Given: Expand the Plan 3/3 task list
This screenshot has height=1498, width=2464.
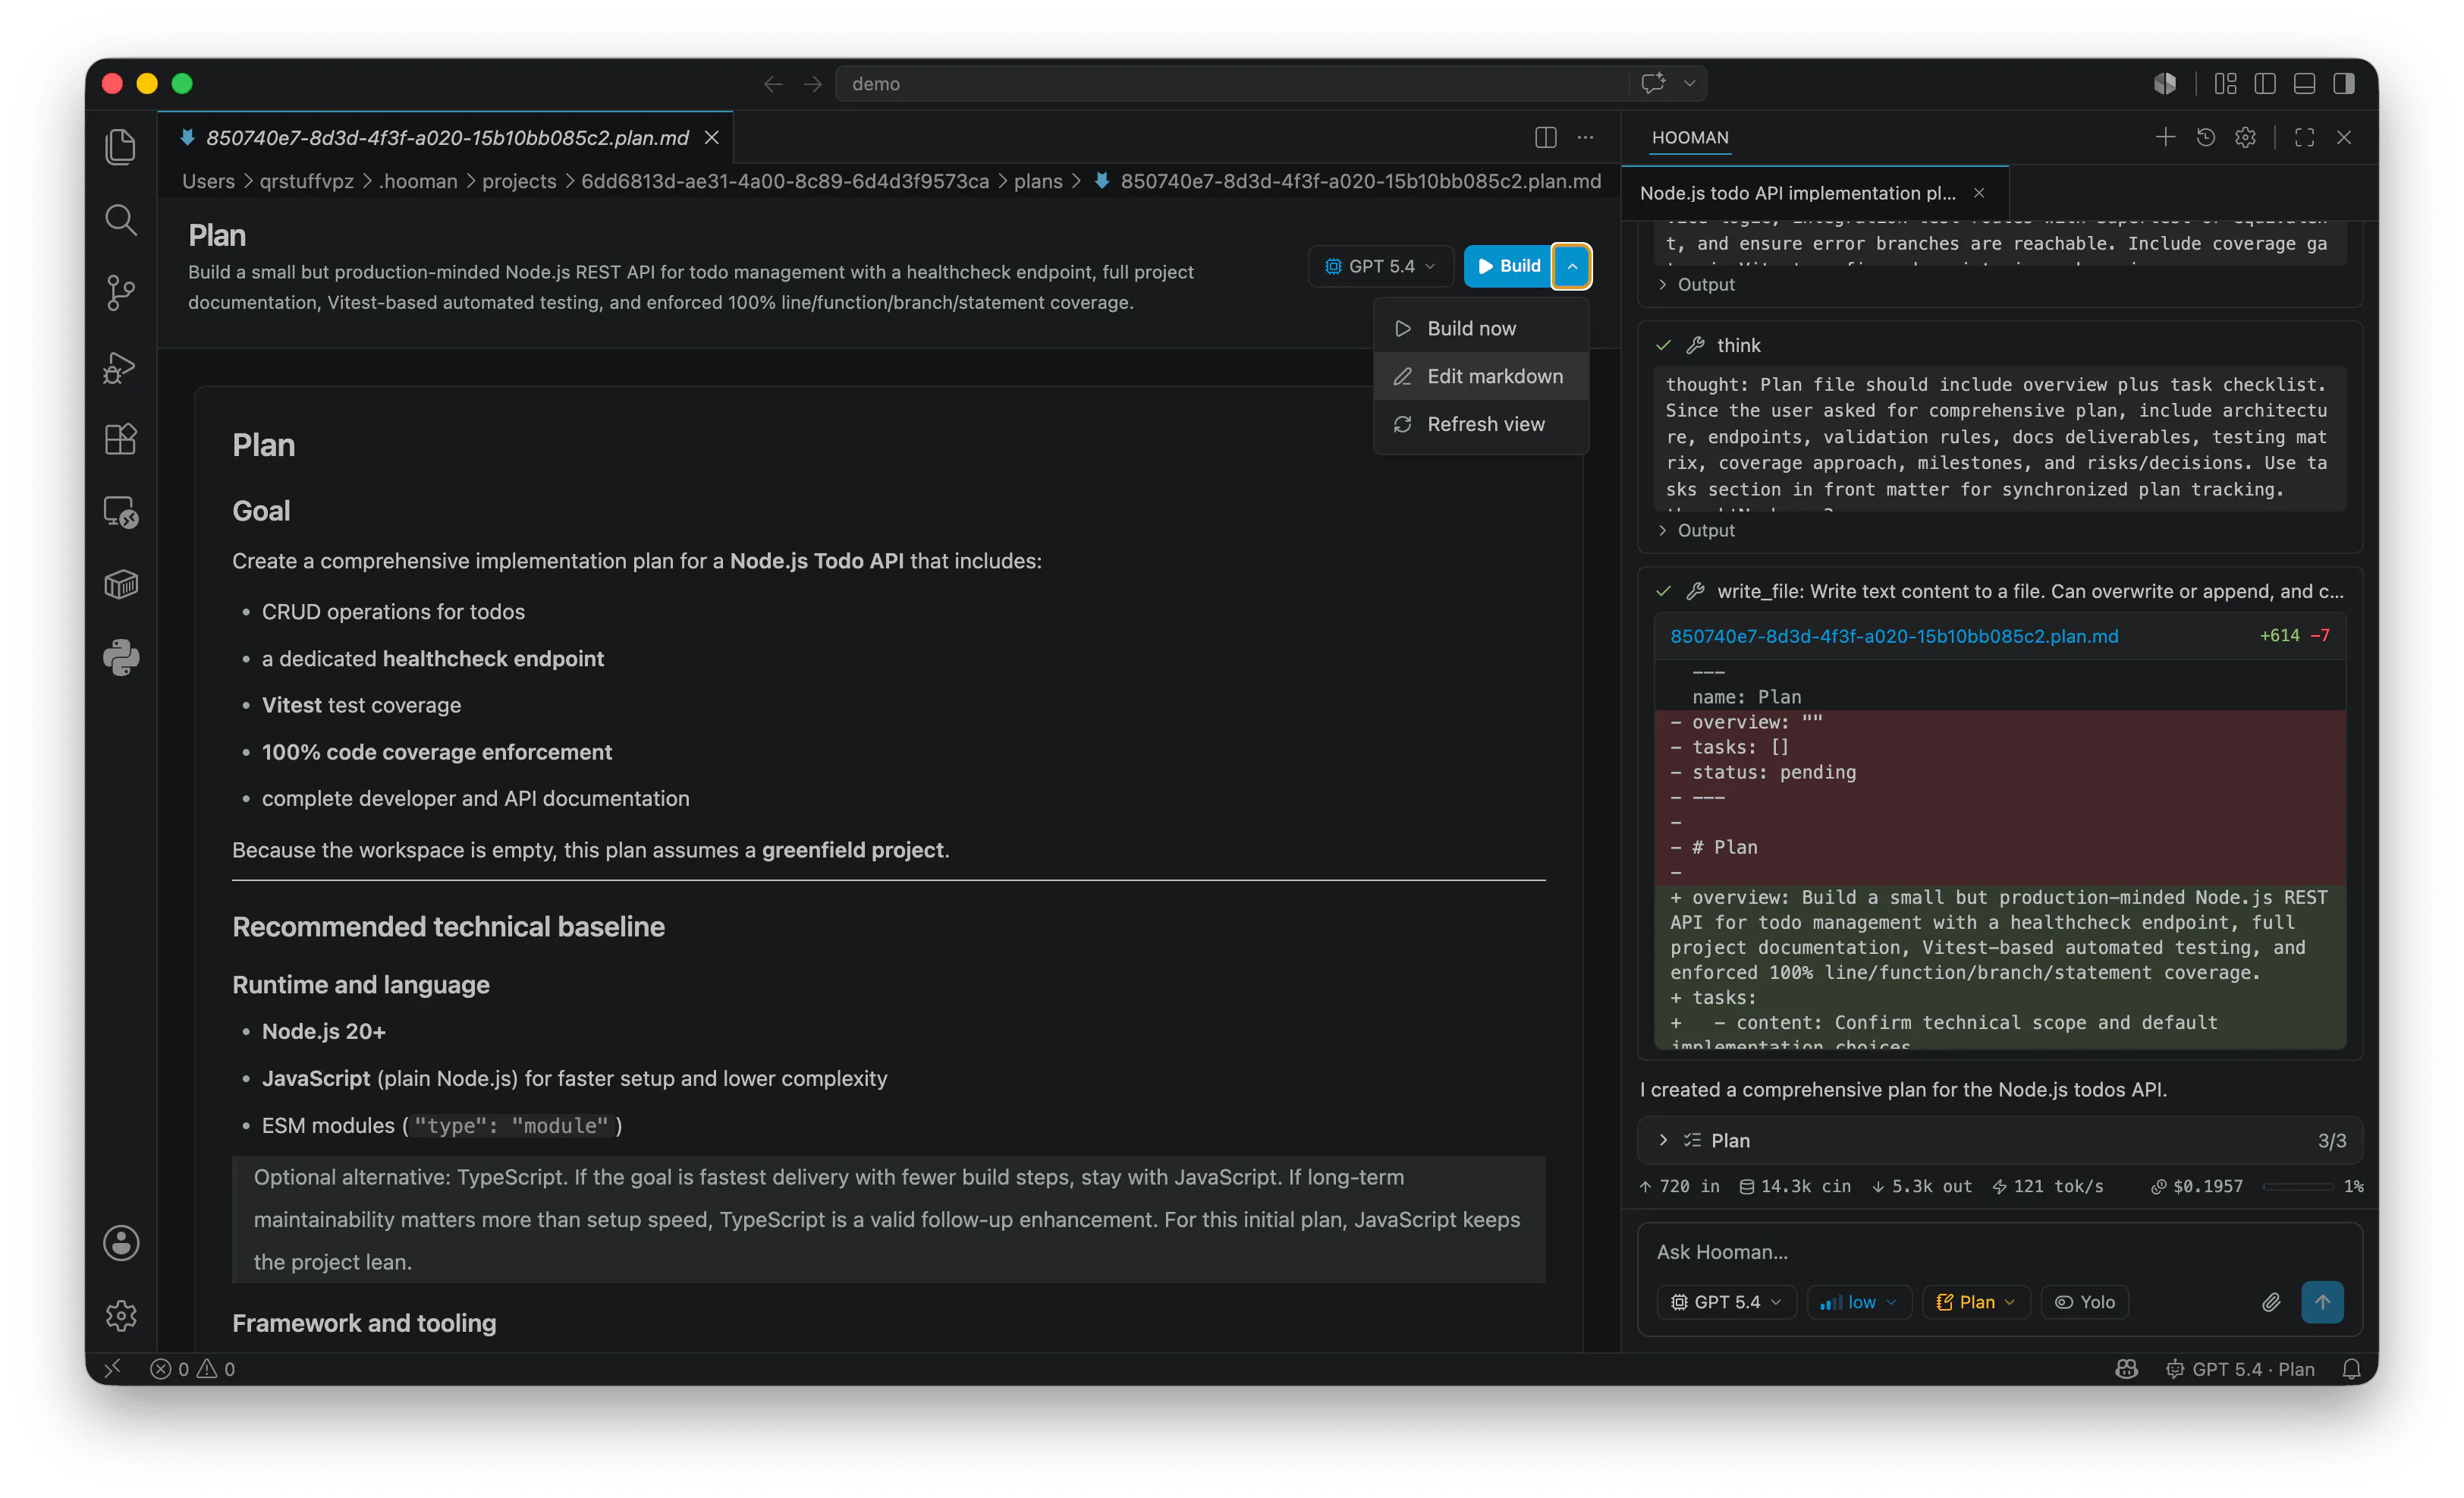Looking at the screenshot, I should coord(2000,1140).
